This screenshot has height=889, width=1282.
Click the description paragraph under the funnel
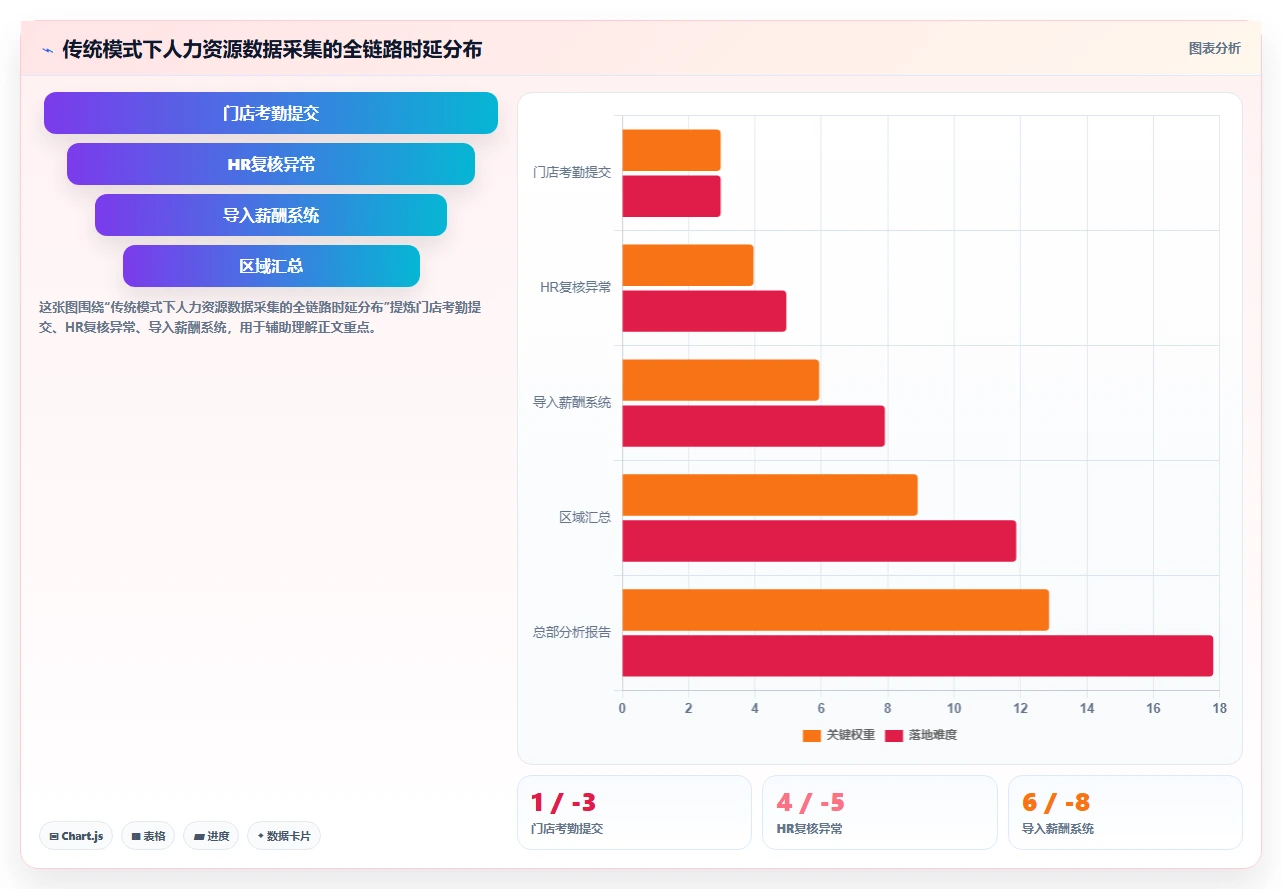(260, 317)
